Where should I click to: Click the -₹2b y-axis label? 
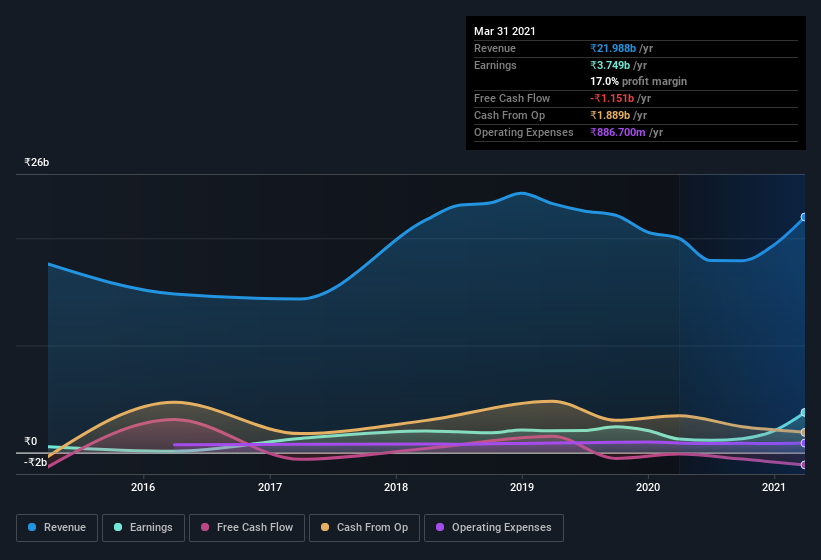click(35, 462)
